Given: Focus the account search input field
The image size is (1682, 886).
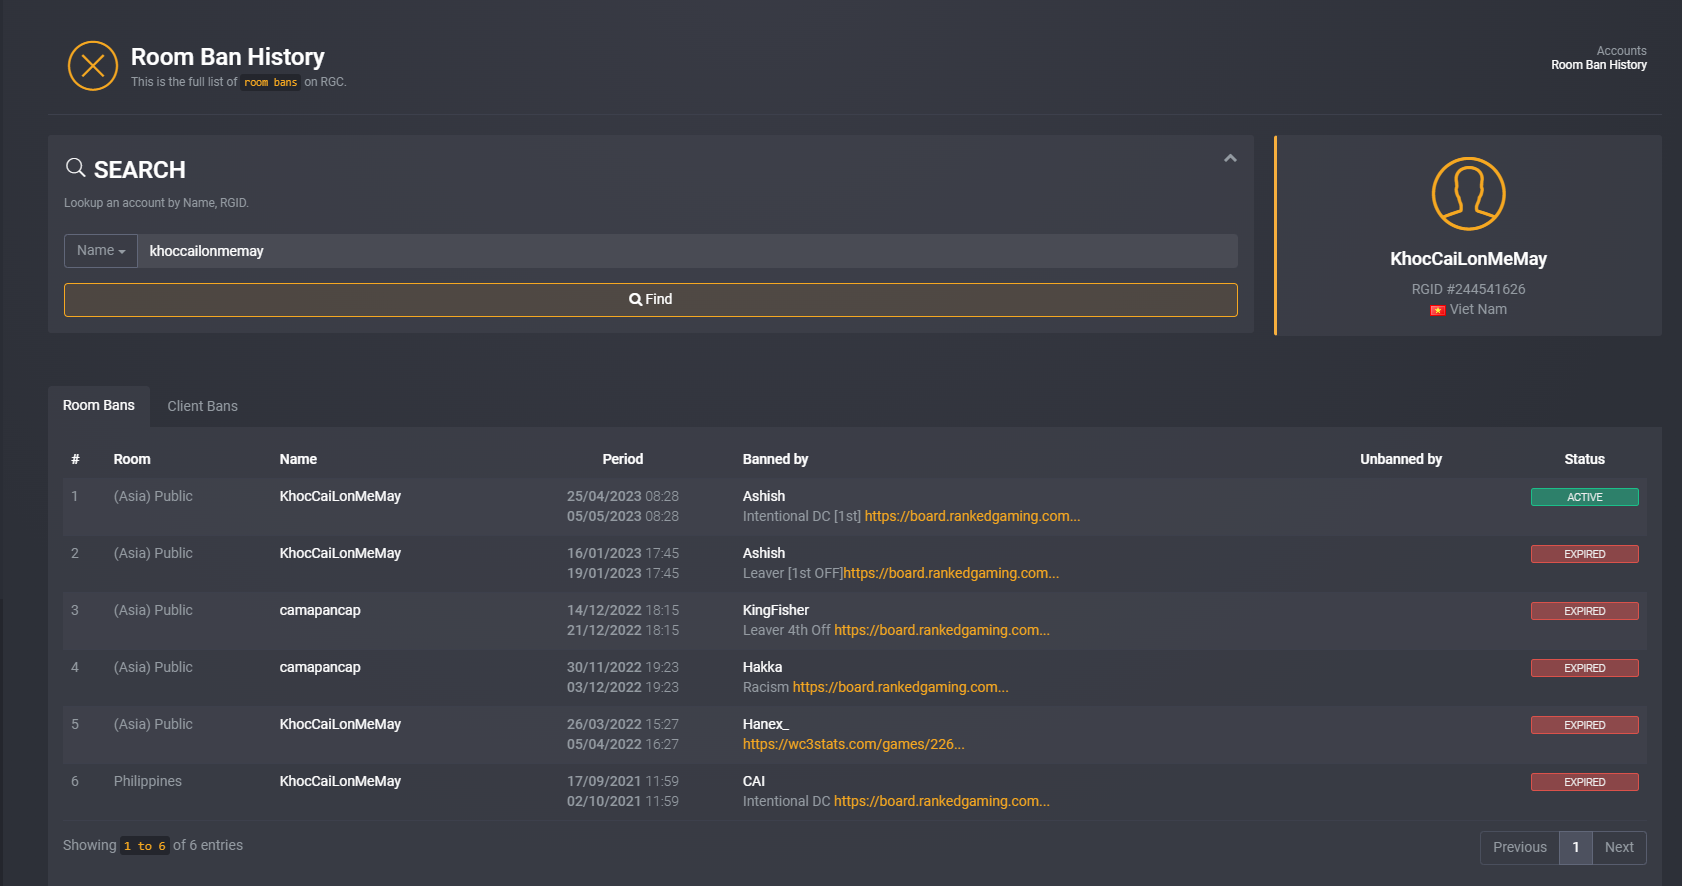Looking at the screenshot, I should [x=687, y=251].
